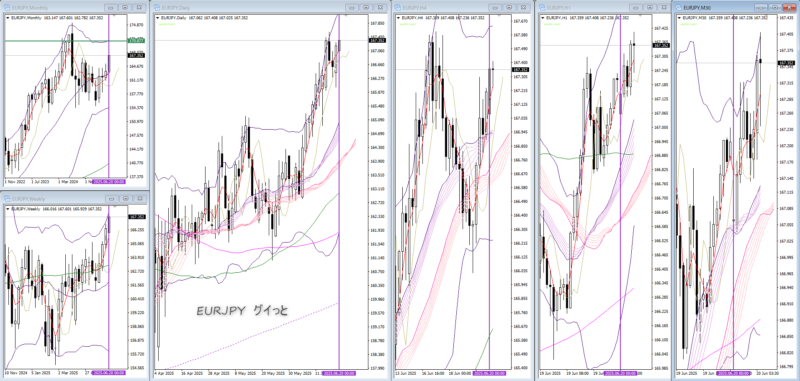Viewport: 800px width, 381px height.
Task: Expand the triangle before EURJPY,Weekly chart header
Action: click(8, 209)
